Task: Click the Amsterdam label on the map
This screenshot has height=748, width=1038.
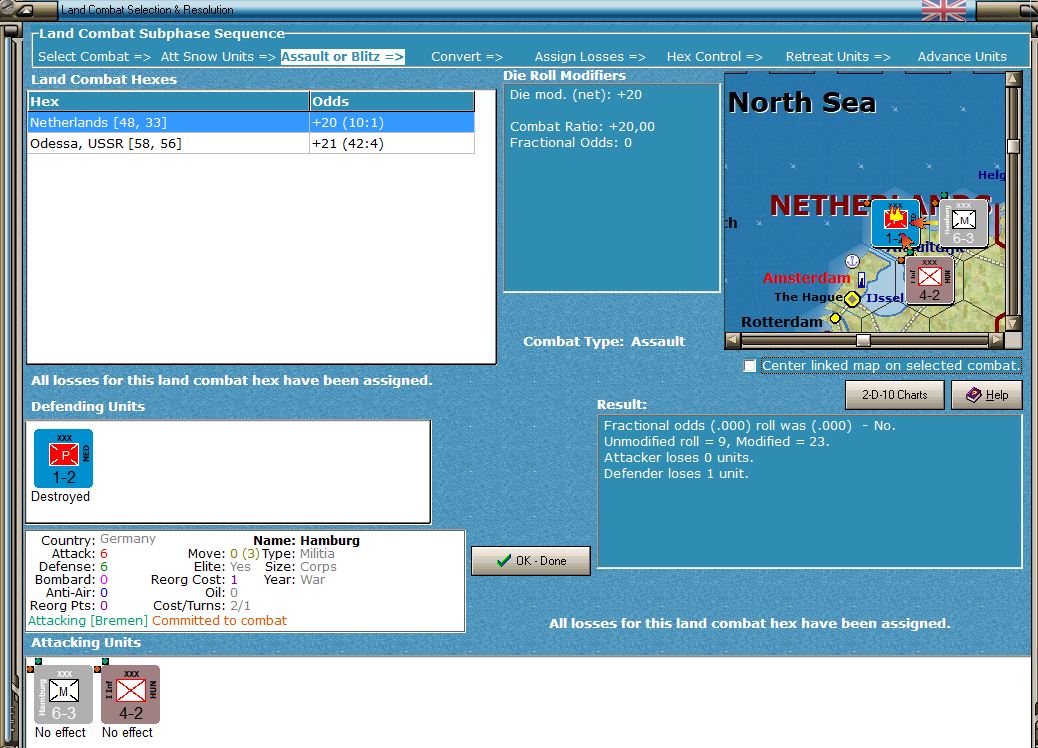Action: point(806,278)
